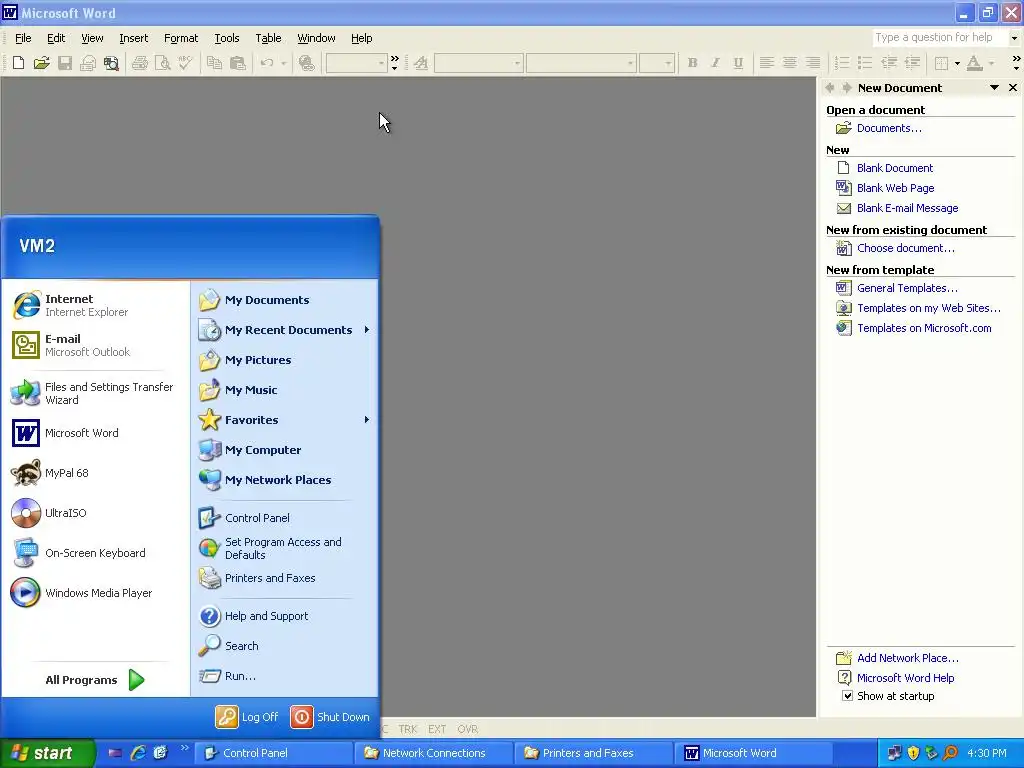Open the Format menu

pyautogui.click(x=181, y=38)
